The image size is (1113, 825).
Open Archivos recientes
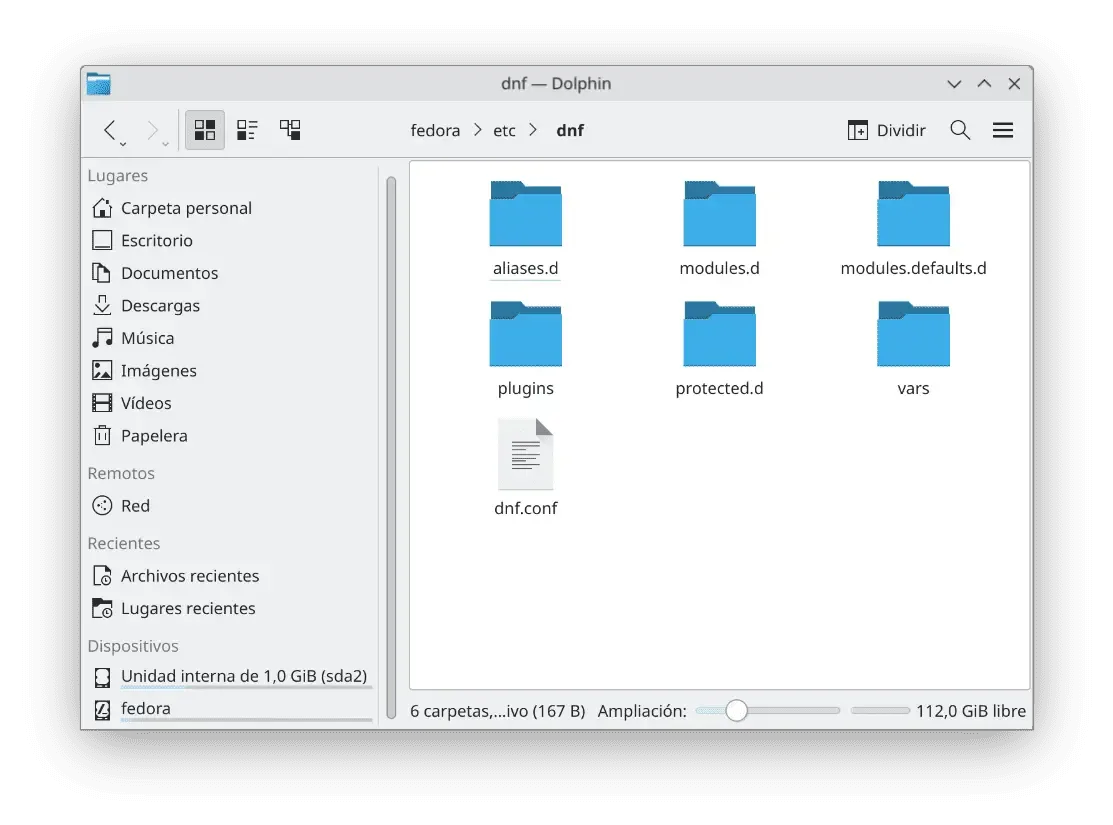[231, 576]
